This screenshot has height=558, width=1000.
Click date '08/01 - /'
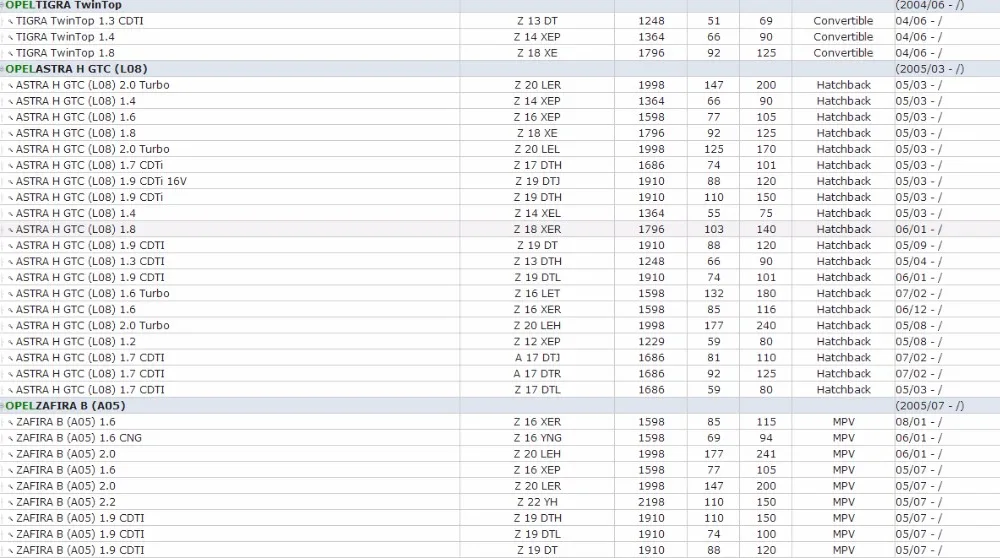pyautogui.click(x=918, y=422)
